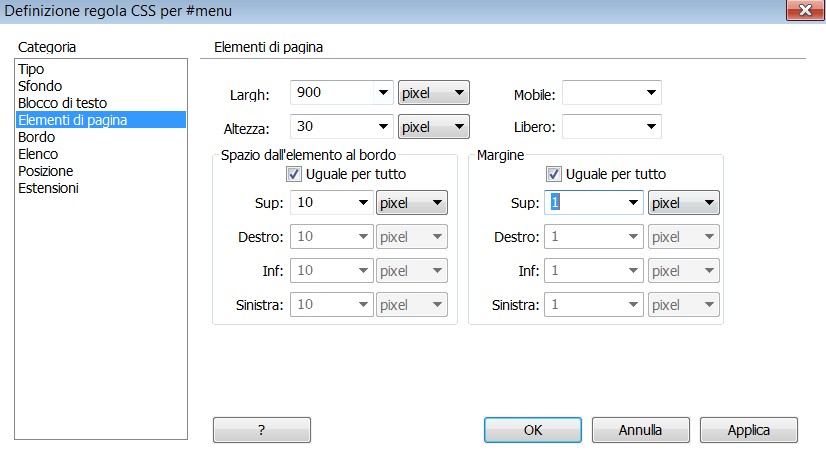This screenshot has height=451, width=826.
Task: Click the OK button
Action: click(x=533, y=430)
